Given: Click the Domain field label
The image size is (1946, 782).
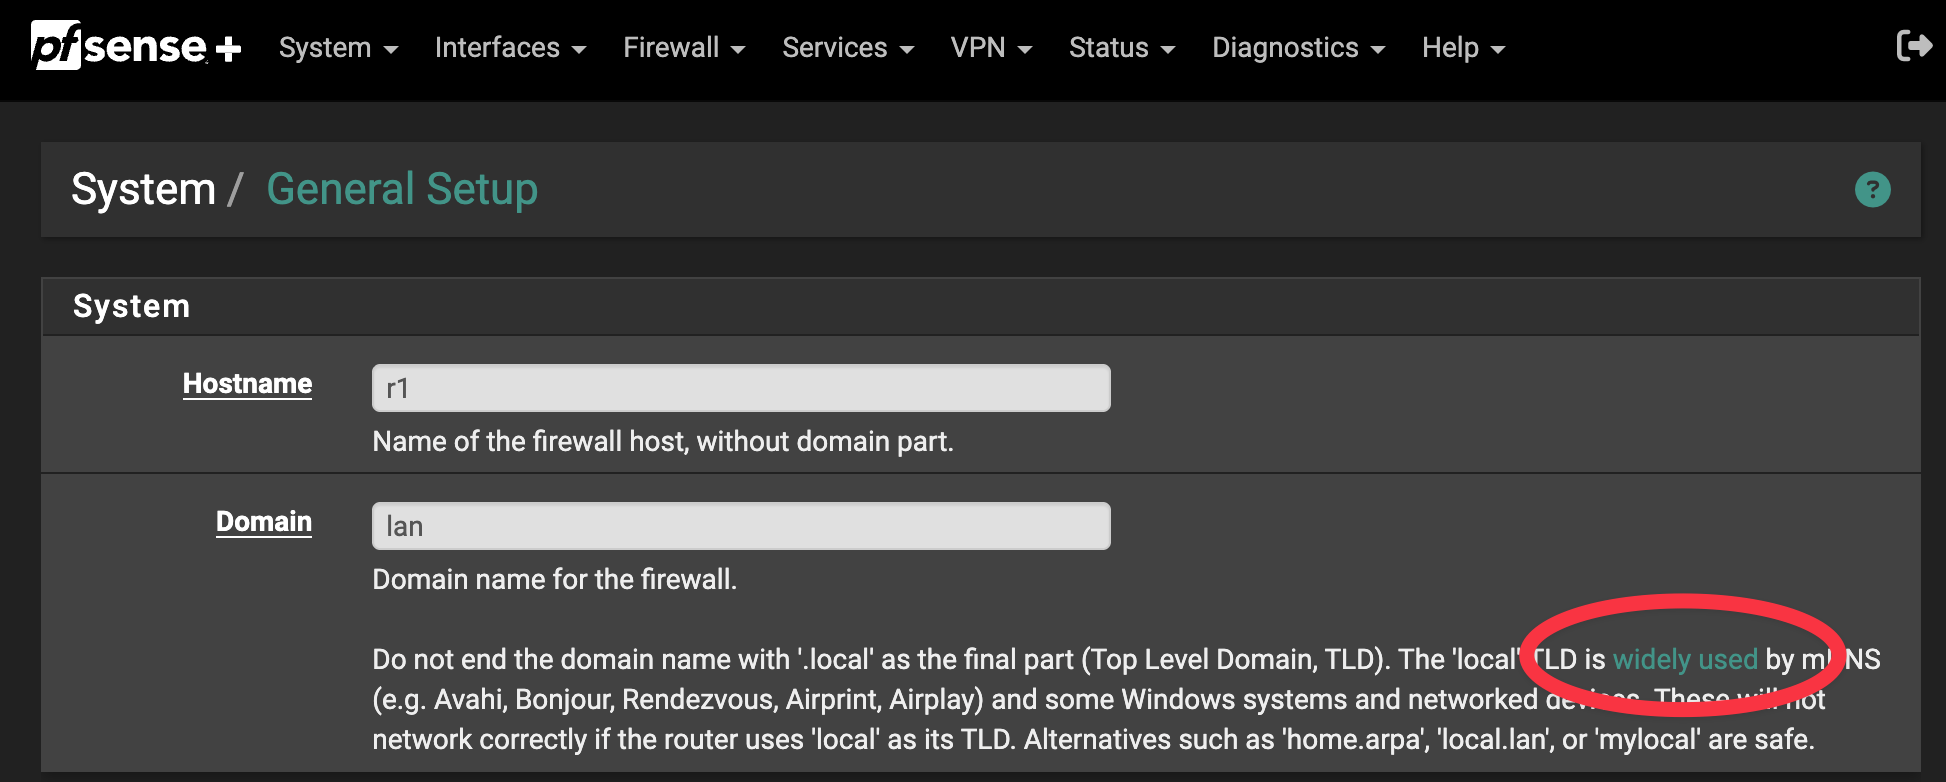Looking at the screenshot, I should (264, 522).
